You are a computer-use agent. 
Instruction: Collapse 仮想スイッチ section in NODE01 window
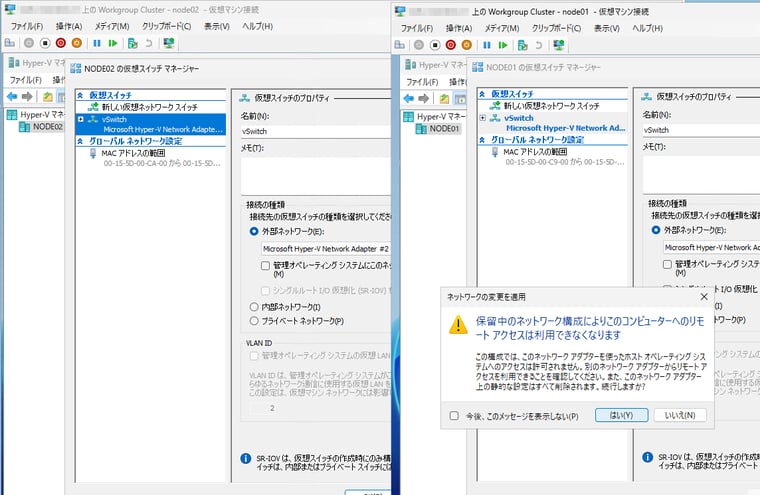(x=482, y=94)
